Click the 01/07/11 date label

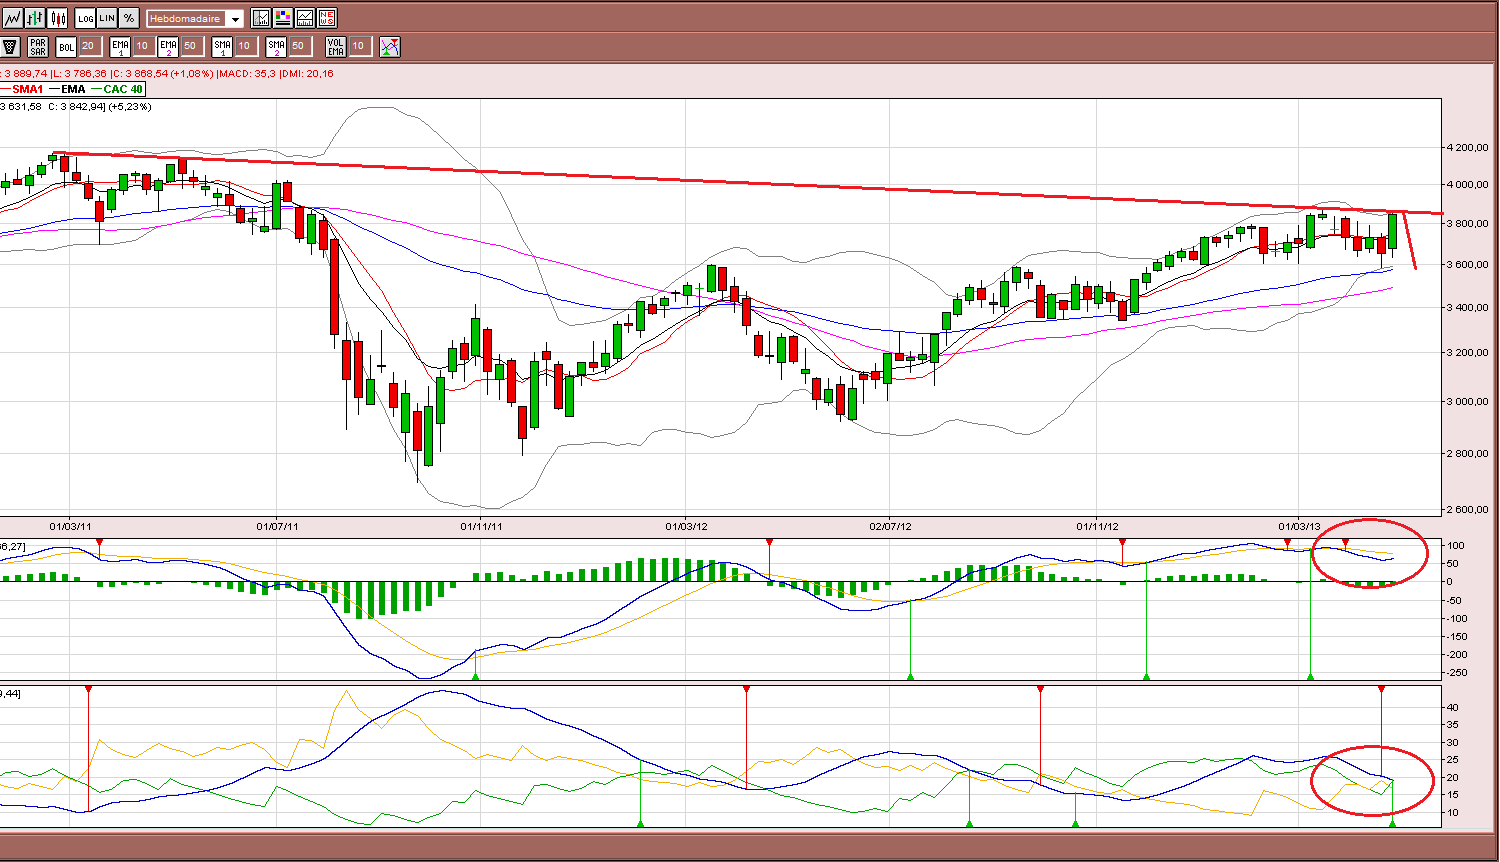point(277,526)
